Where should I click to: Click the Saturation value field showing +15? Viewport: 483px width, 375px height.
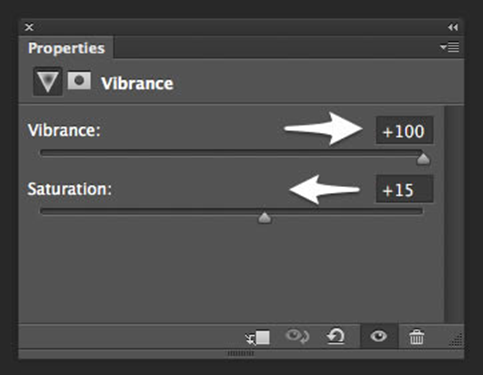405,189
